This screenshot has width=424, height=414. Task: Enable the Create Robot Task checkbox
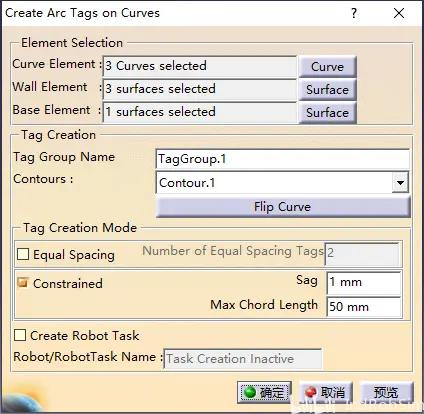[20, 335]
